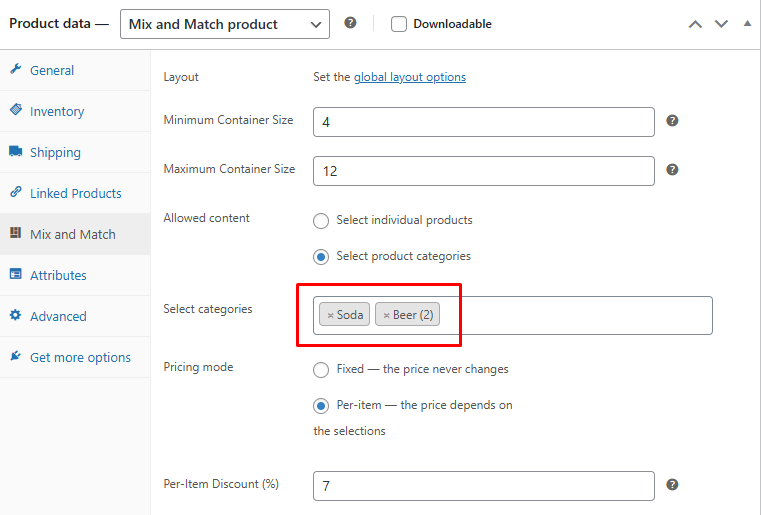Open the Mix and Match tab
Image resolution: width=761 pixels, height=515 pixels.
pos(75,234)
